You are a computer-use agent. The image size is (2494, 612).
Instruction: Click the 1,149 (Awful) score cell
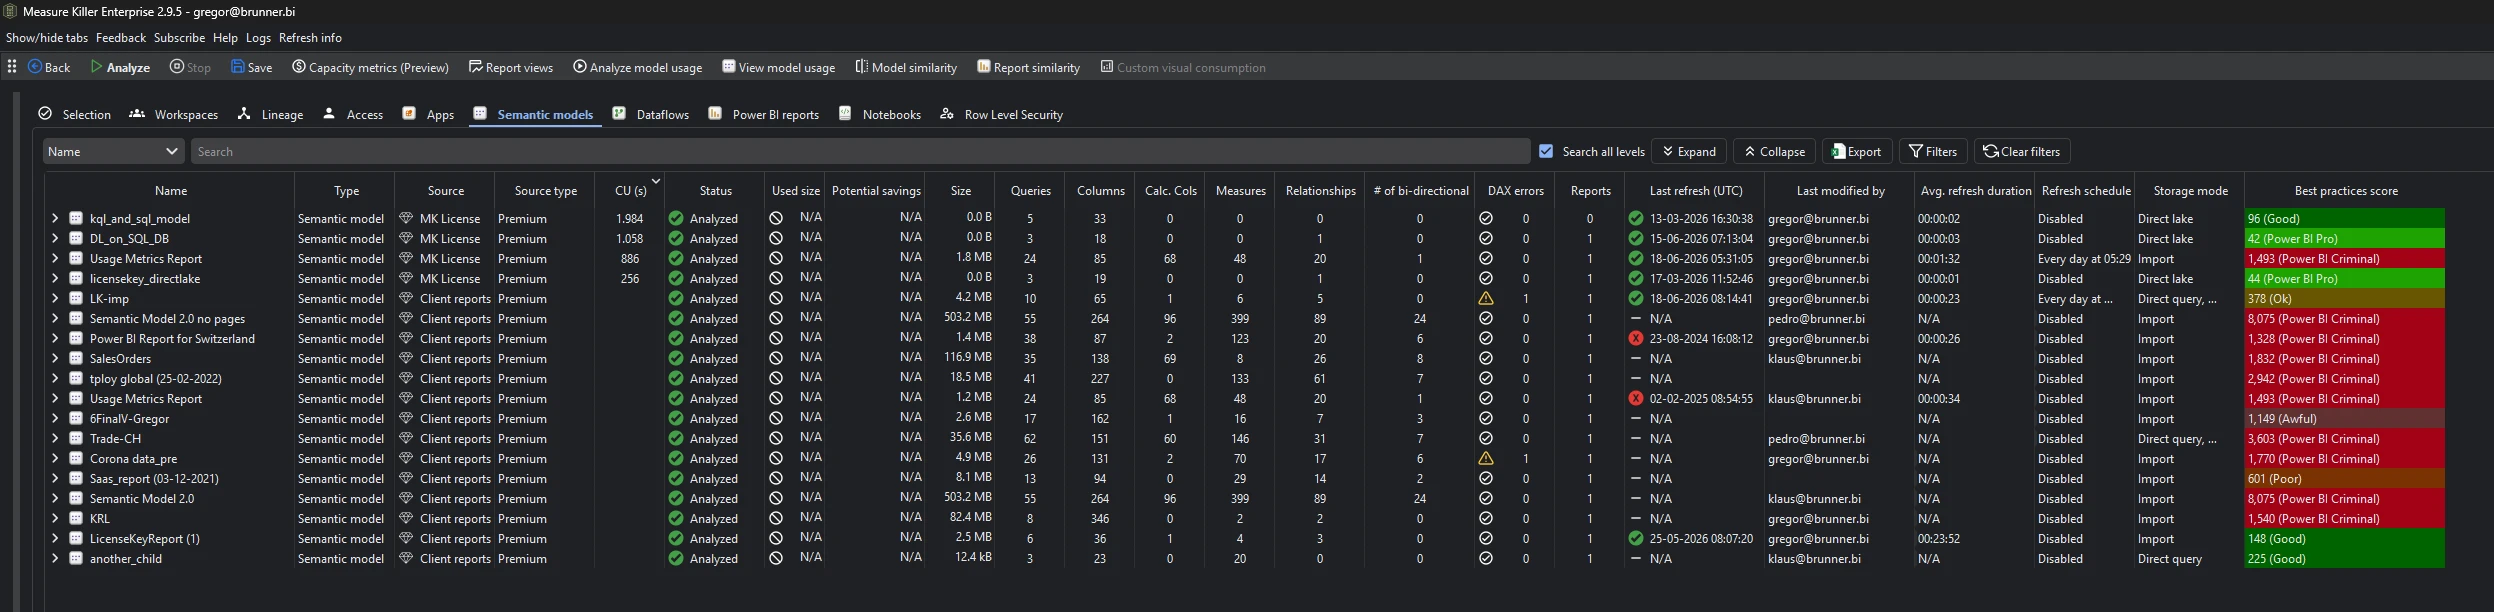click(x=2344, y=418)
